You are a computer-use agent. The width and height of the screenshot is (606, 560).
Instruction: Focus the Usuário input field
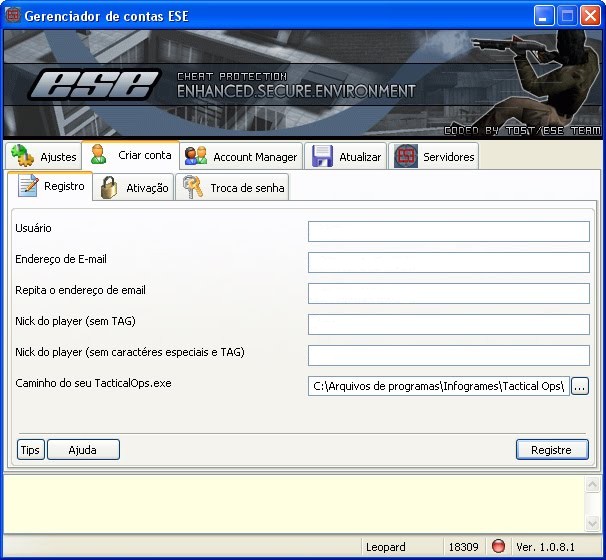(x=448, y=232)
